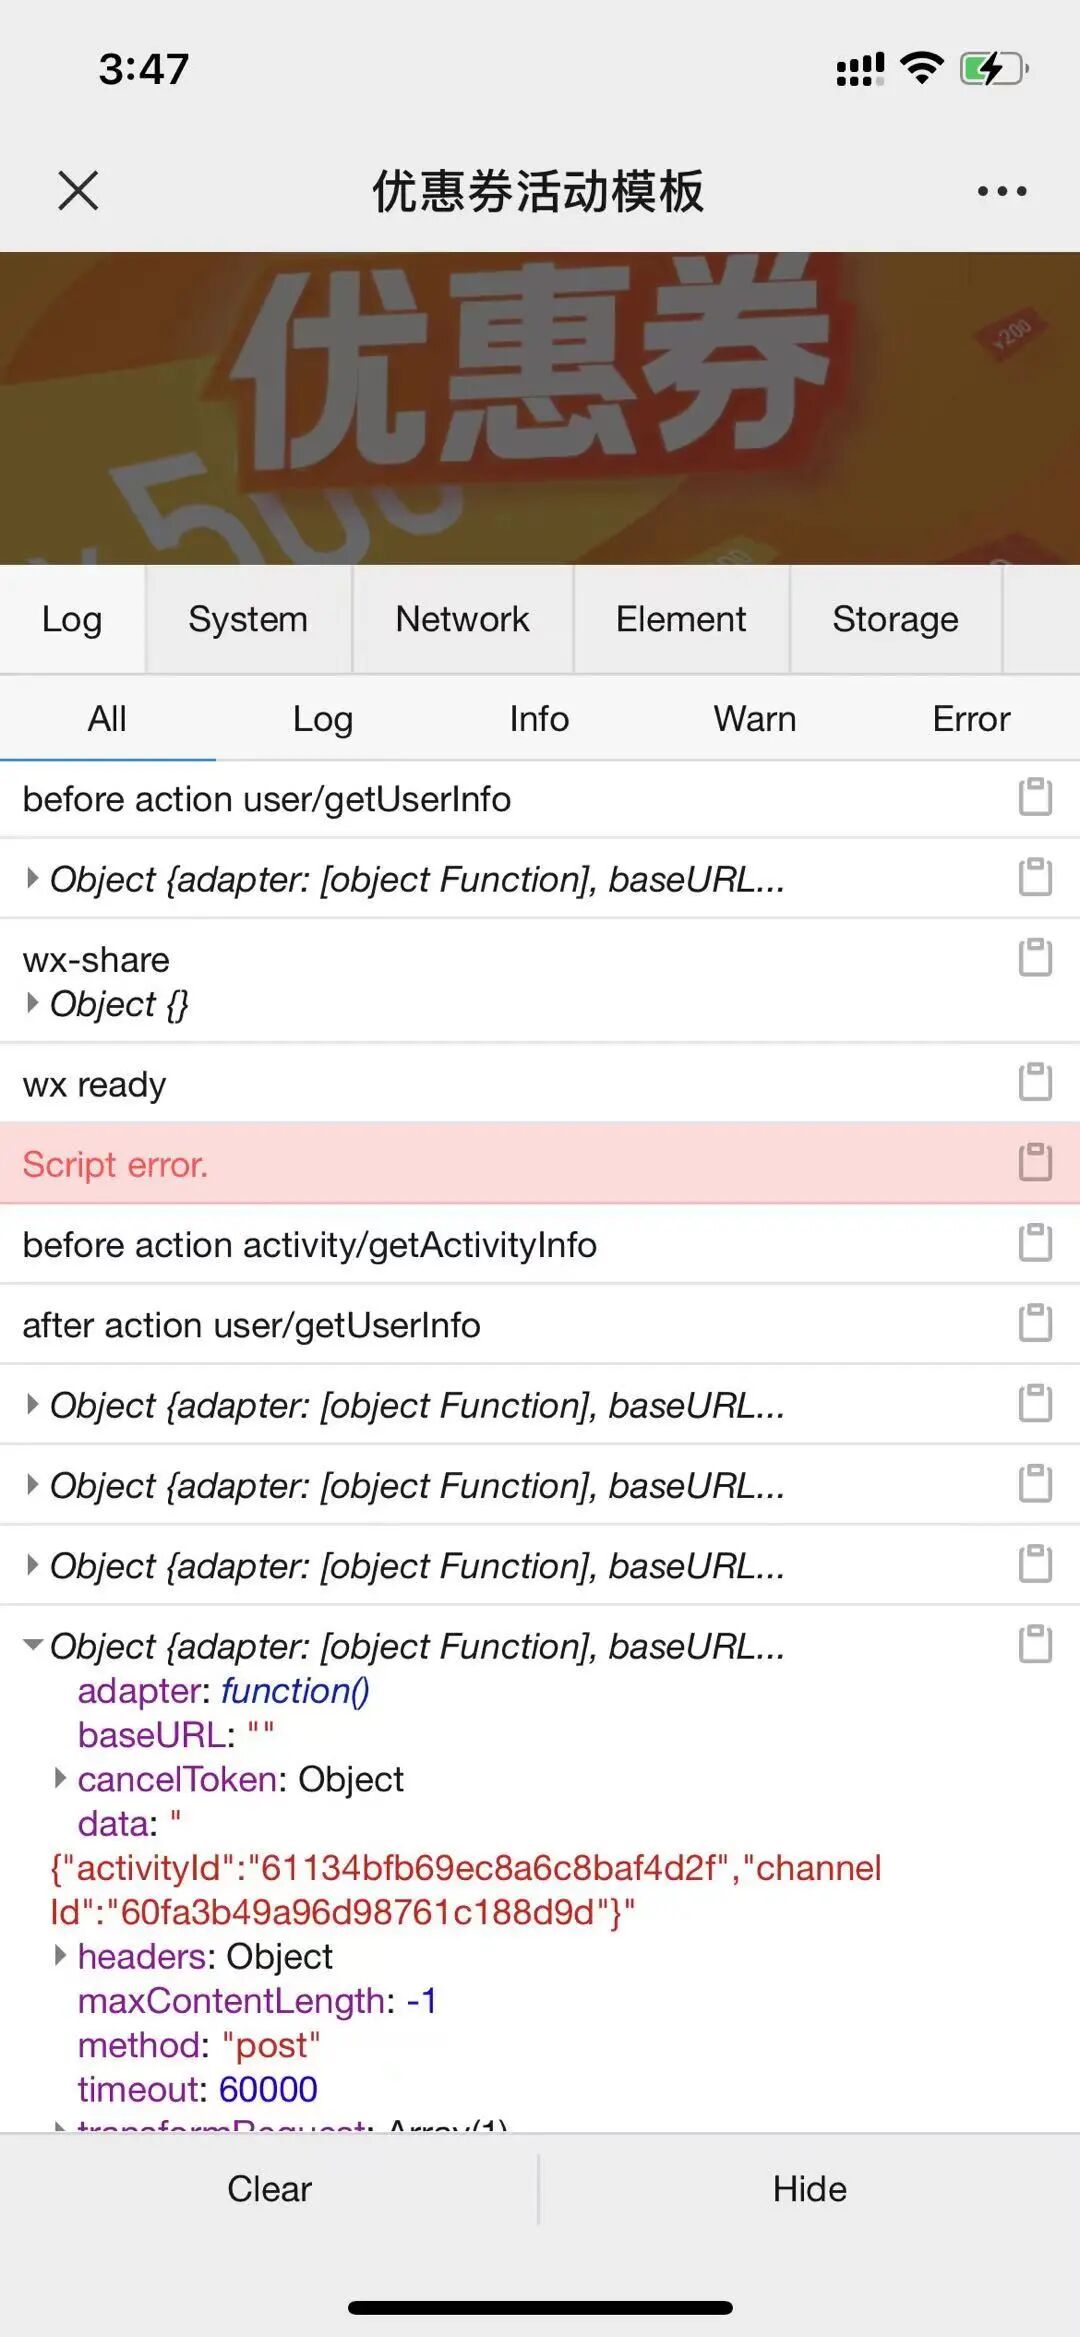Show only Warn level logs
The width and height of the screenshot is (1080, 2337).
pos(755,719)
